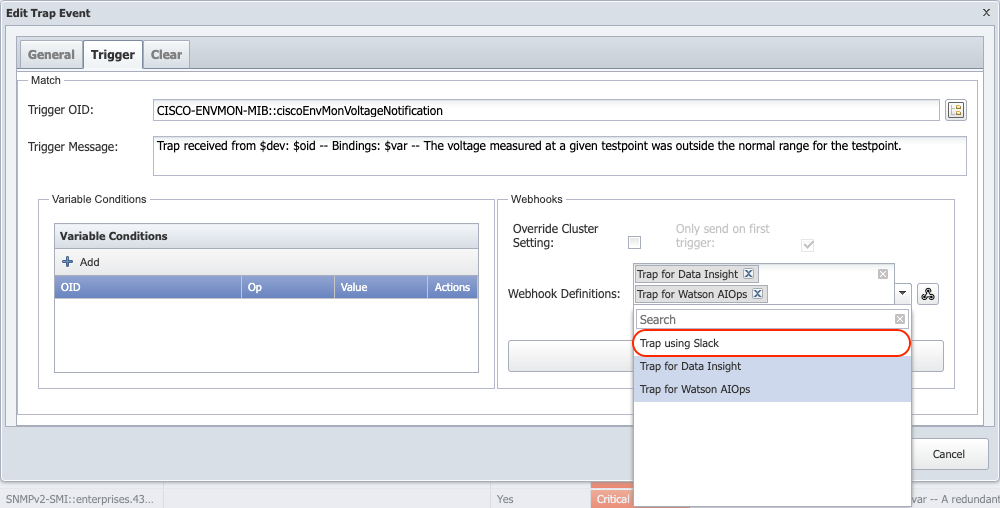Switch to the General tab
1000x508 pixels.
[51, 55]
